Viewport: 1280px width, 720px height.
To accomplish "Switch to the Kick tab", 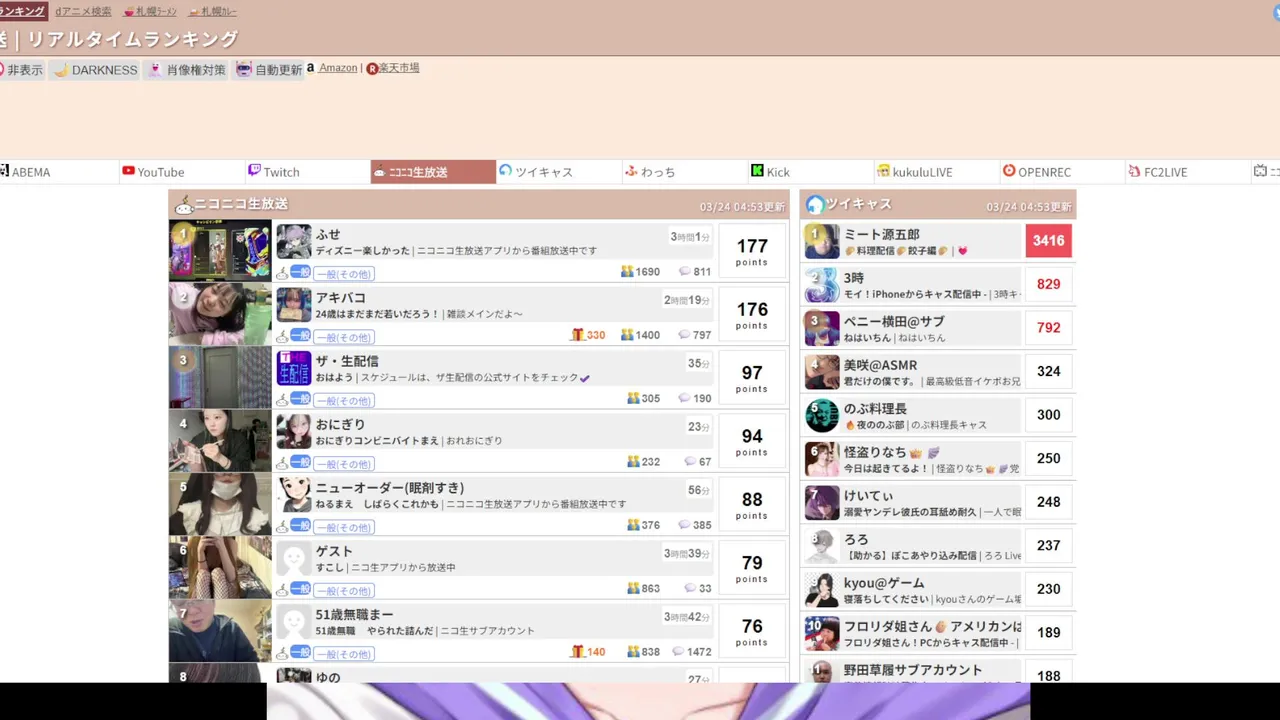I will pos(810,172).
